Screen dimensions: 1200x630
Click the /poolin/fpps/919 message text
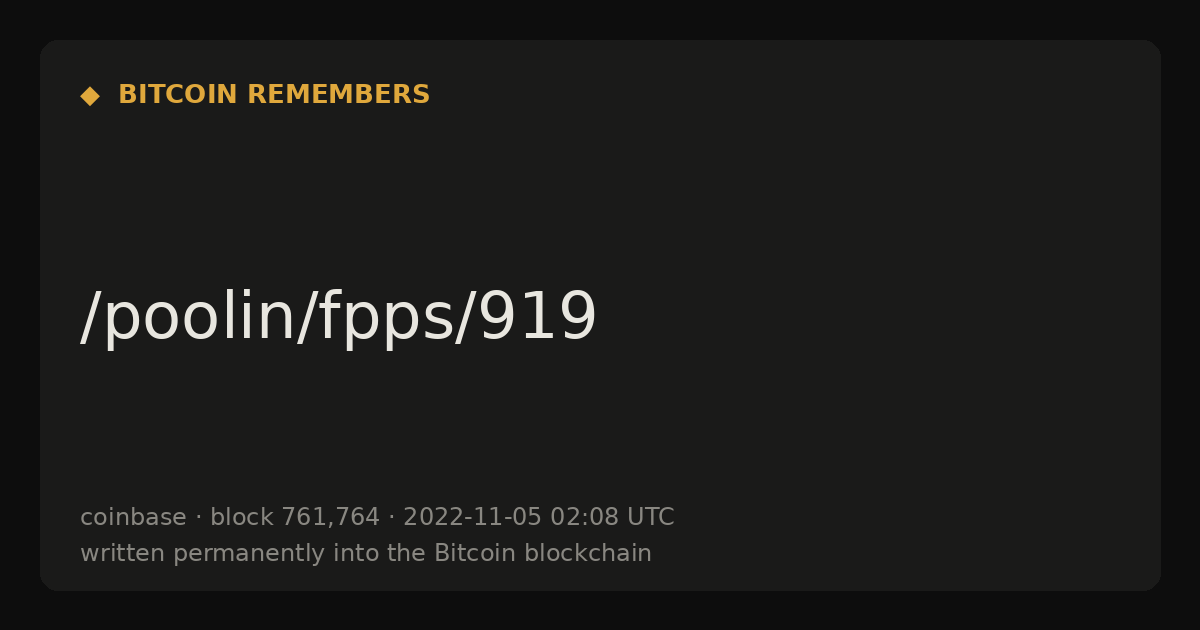coord(338,318)
